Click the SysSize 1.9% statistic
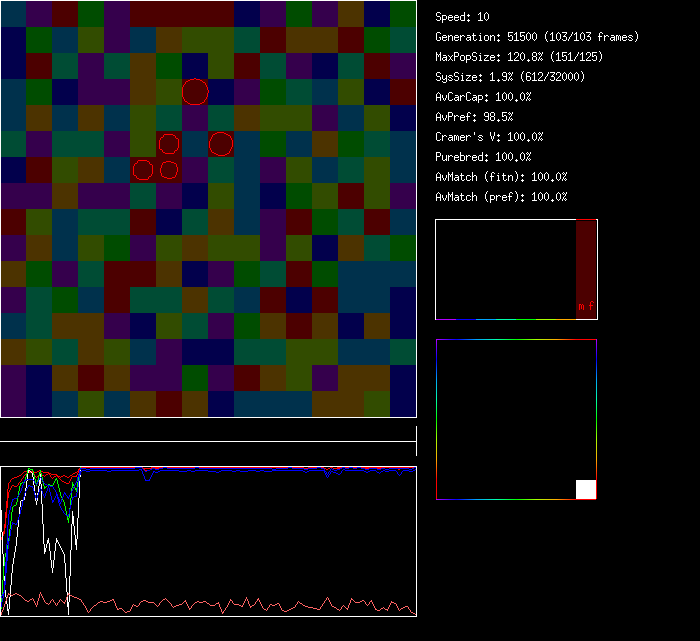This screenshot has width=700, height=641. (510, 77)
